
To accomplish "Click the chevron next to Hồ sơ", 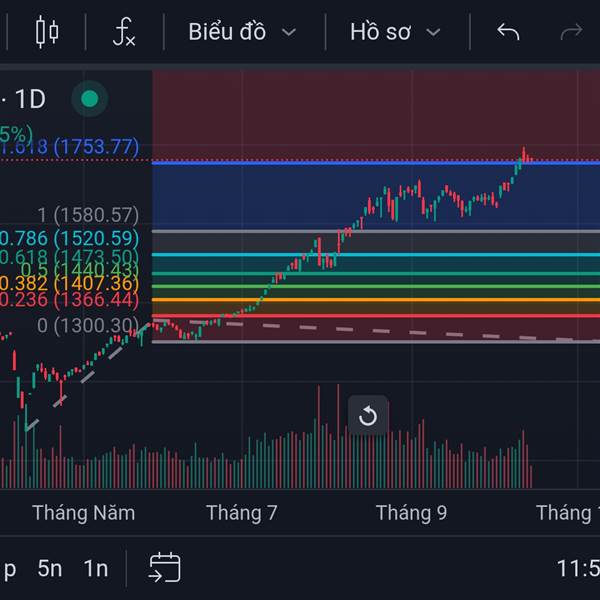I will click(433, 33).
